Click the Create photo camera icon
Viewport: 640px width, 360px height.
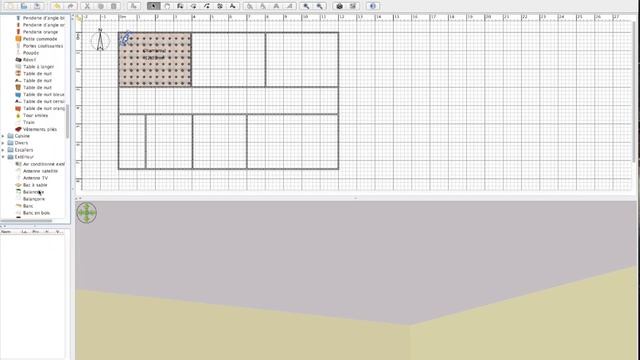340,6
